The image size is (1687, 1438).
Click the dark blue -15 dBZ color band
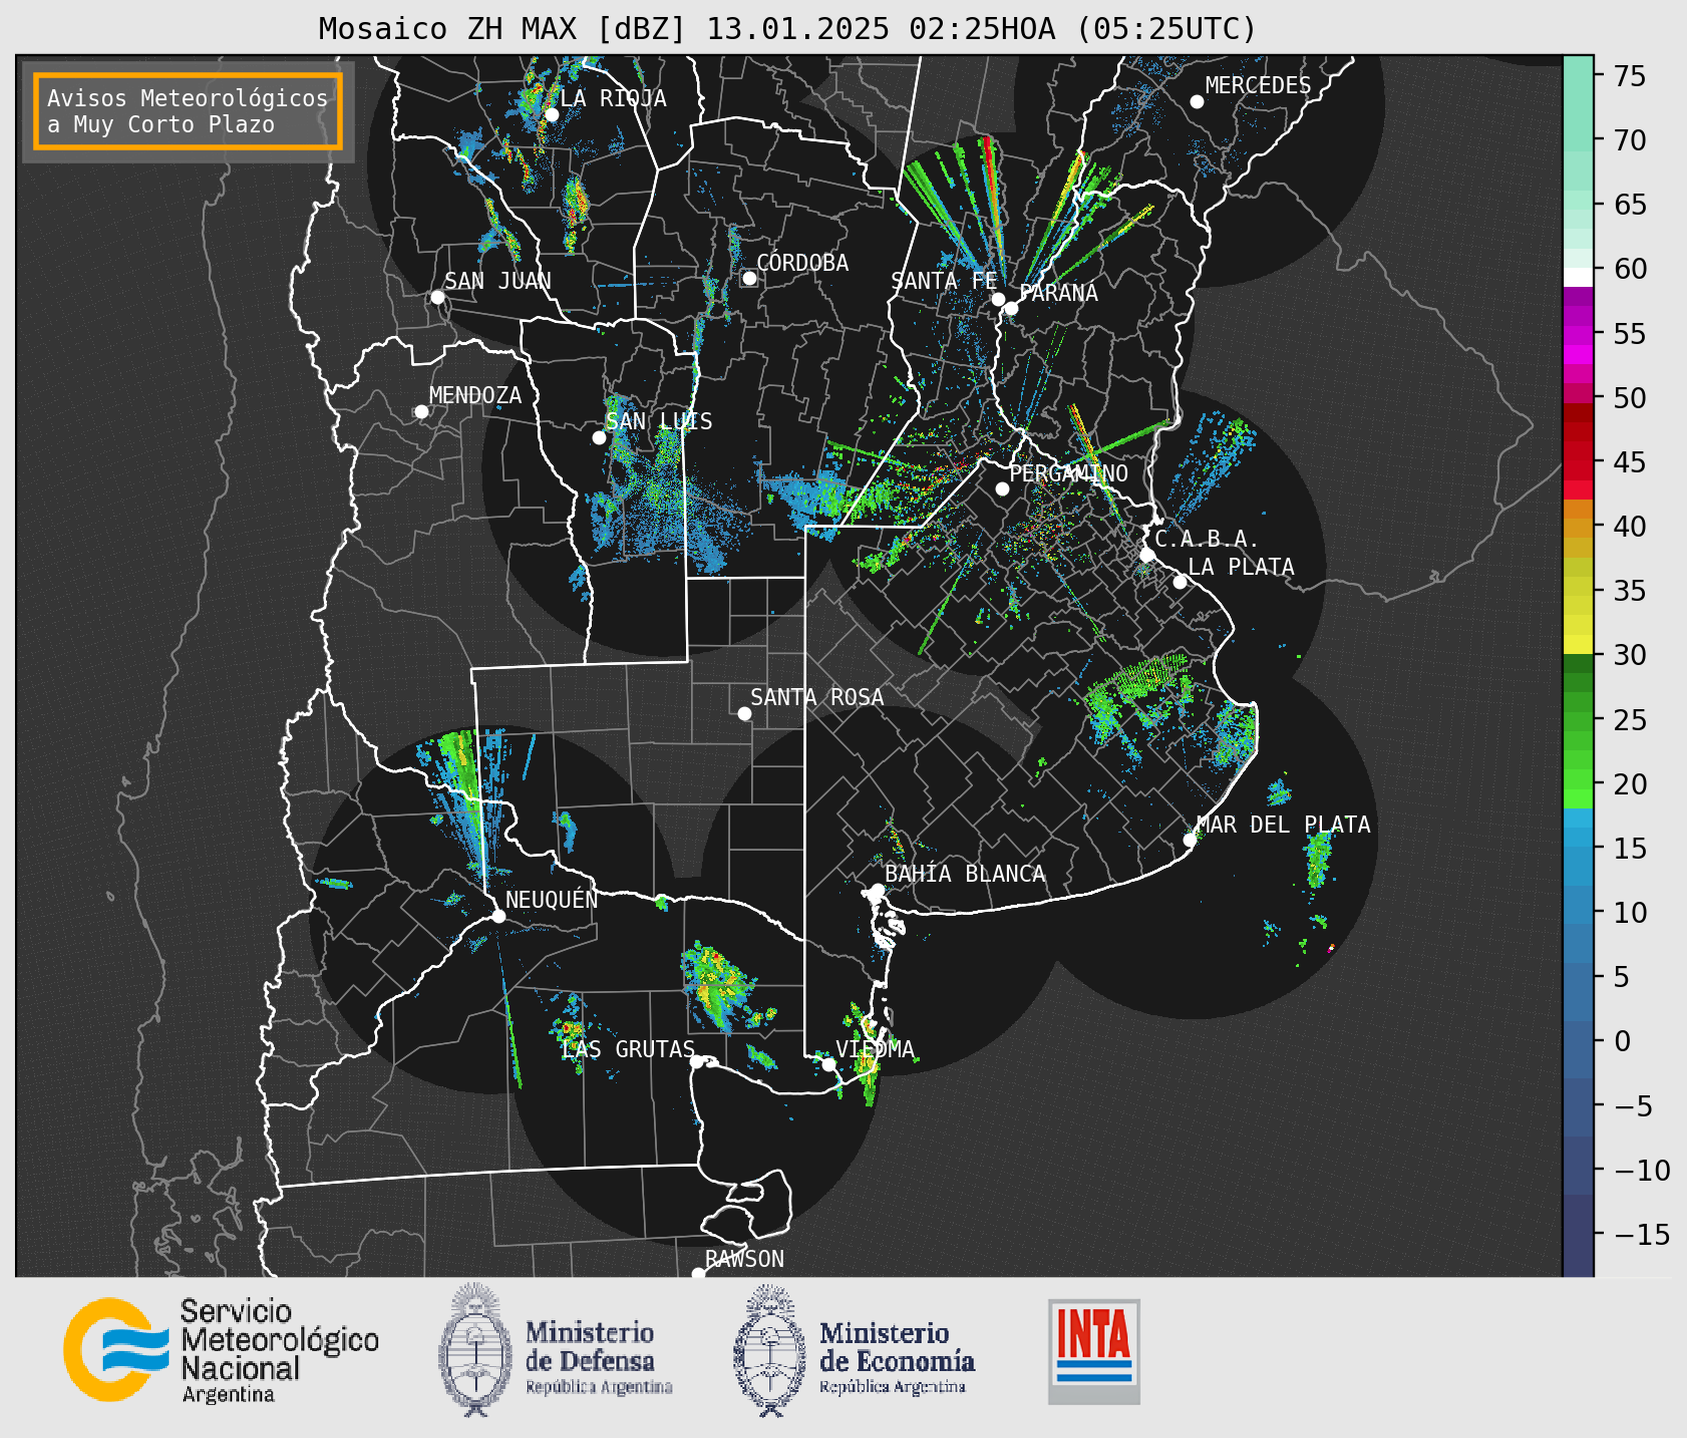click(1578, 1234)
